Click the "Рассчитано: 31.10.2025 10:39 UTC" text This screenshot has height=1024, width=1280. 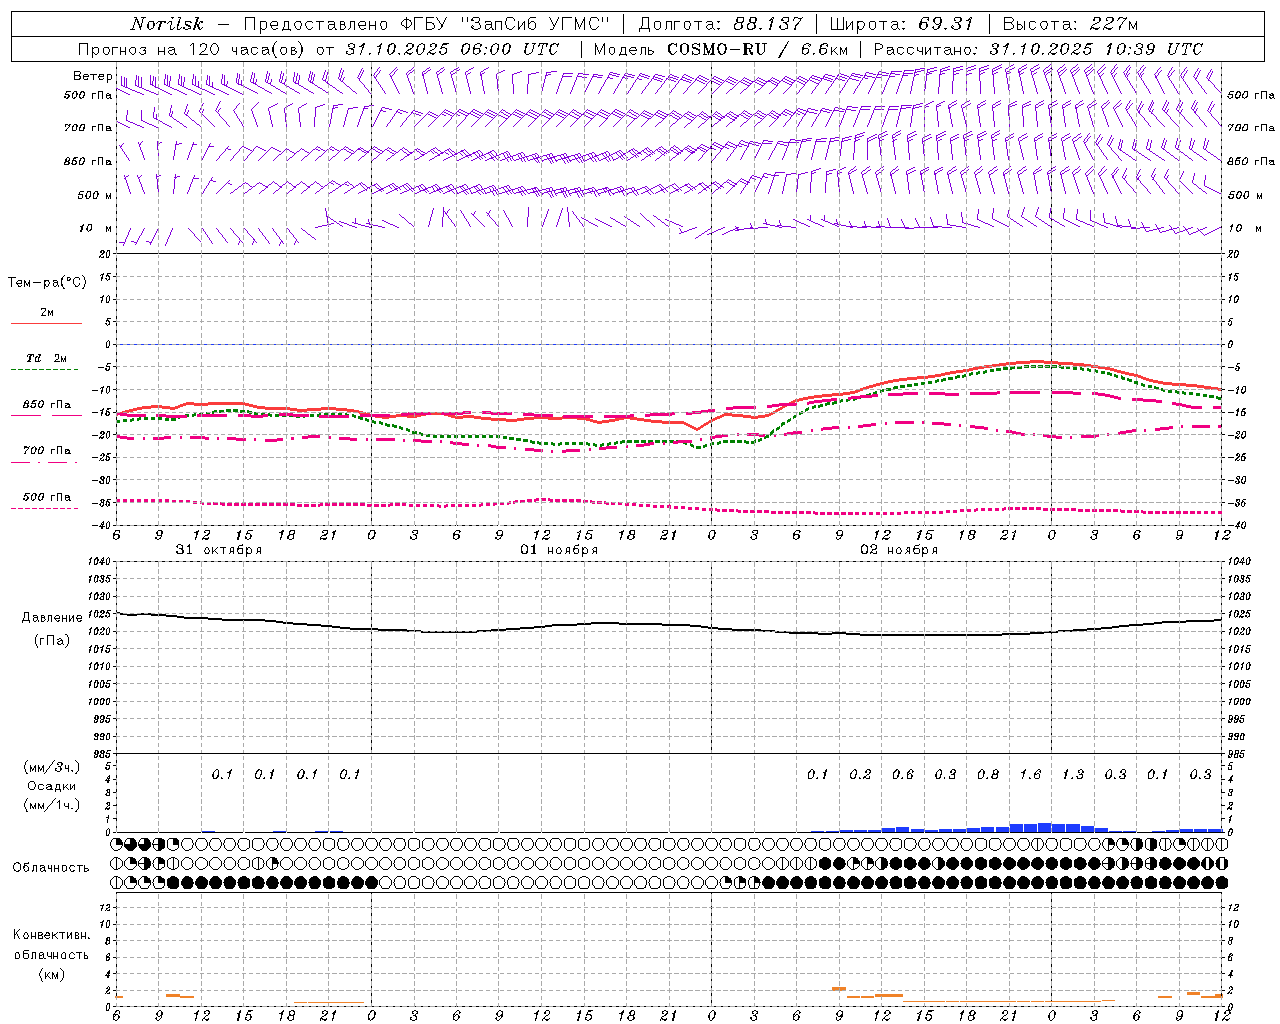coord(1038,49)
